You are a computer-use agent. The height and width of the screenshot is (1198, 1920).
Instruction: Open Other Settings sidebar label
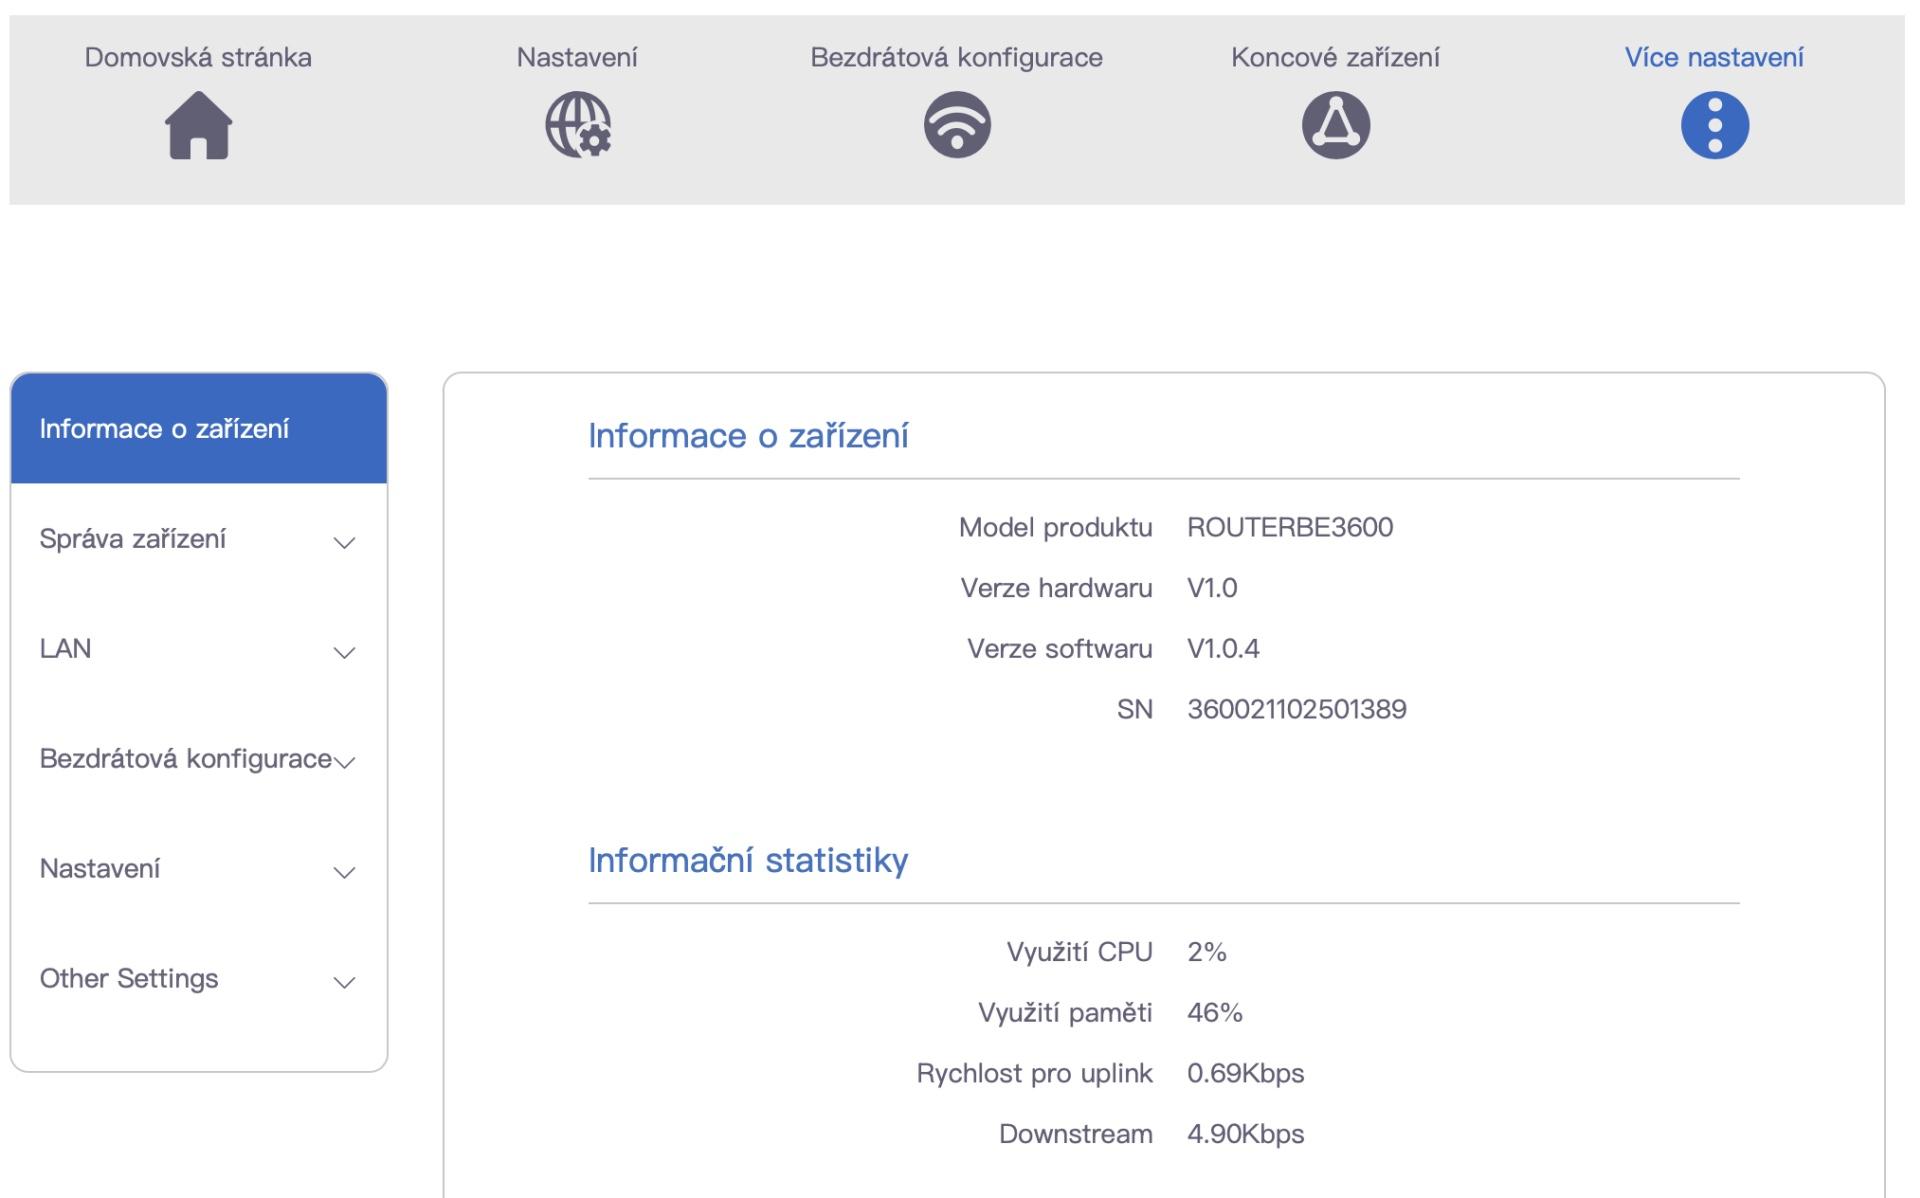(x=129, y=978)
